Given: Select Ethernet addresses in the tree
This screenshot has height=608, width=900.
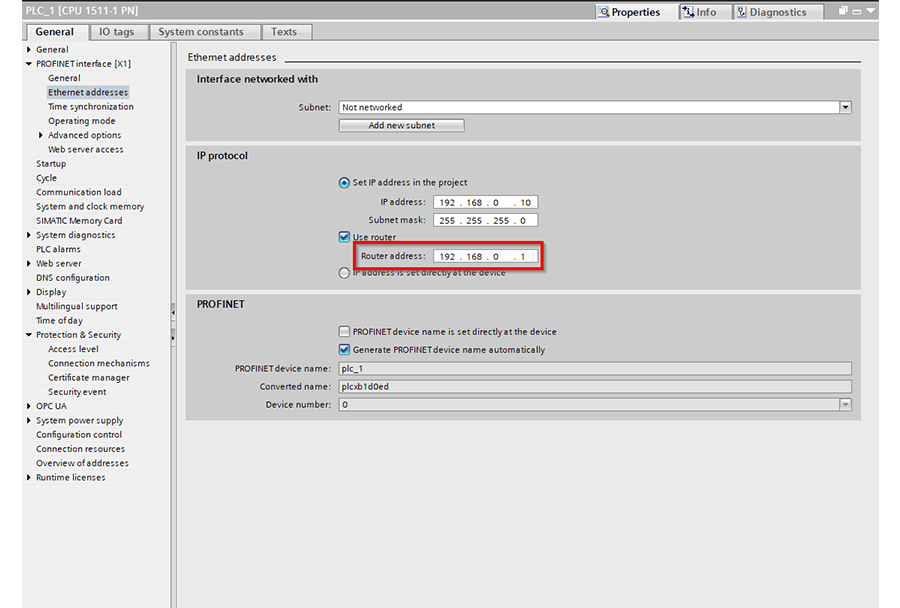Looking at the screenshot, I should click(x=88, y=92).
